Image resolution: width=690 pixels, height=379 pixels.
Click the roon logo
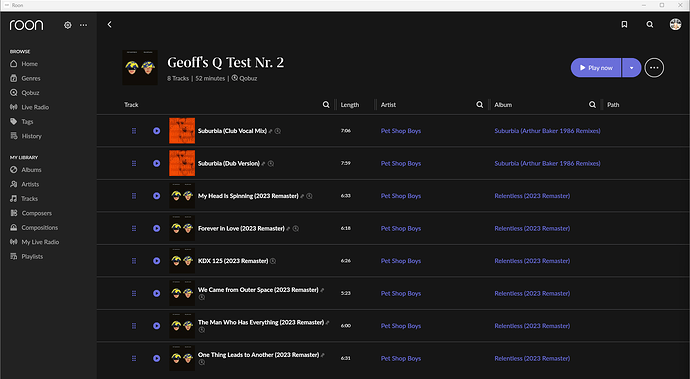(26, 25)
